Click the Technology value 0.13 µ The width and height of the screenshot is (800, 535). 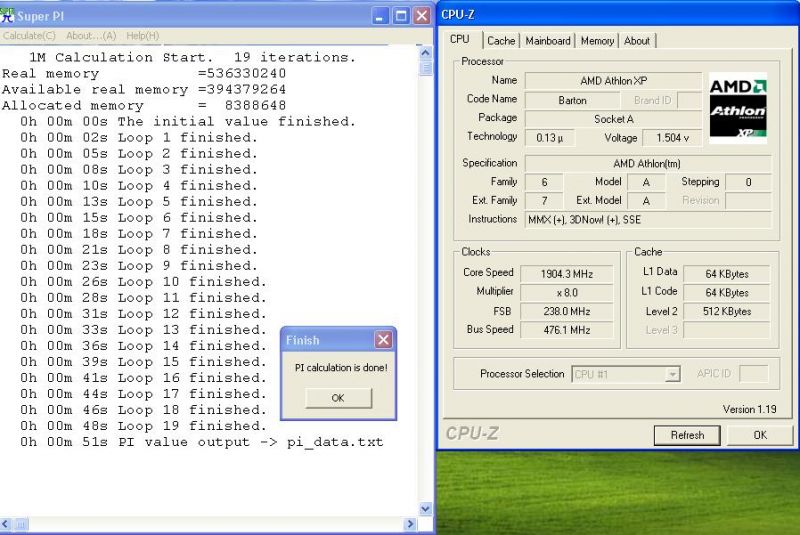(549, 138)
